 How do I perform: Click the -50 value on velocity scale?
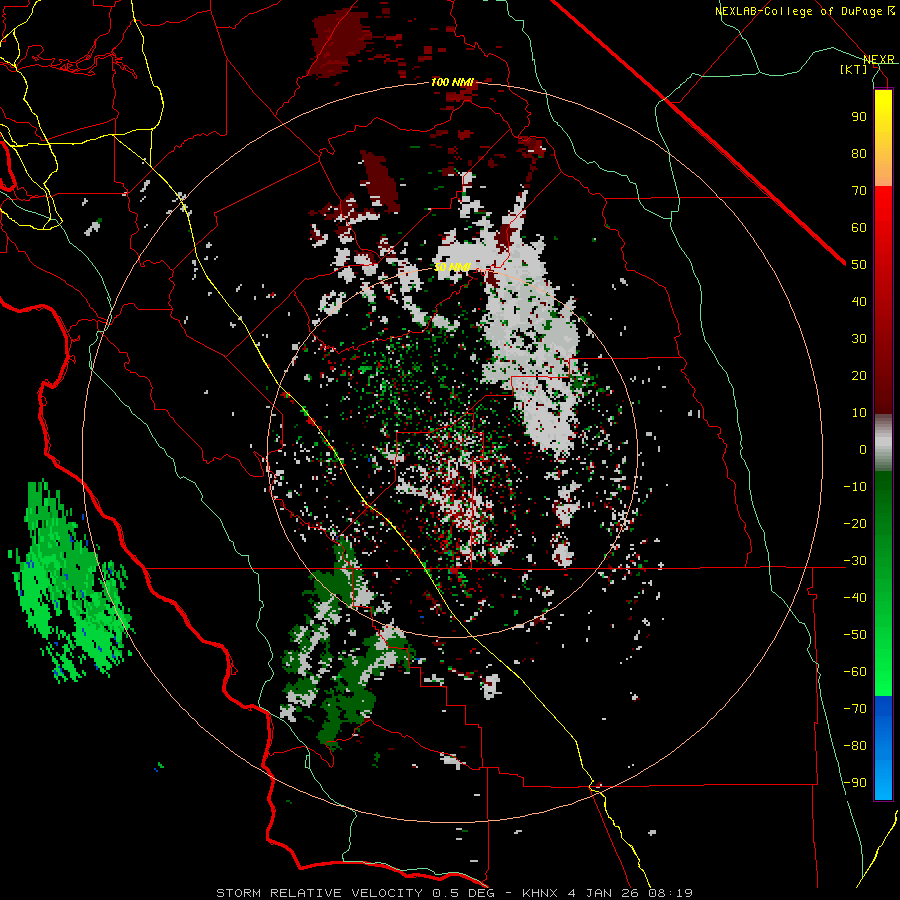coord(855,635)
